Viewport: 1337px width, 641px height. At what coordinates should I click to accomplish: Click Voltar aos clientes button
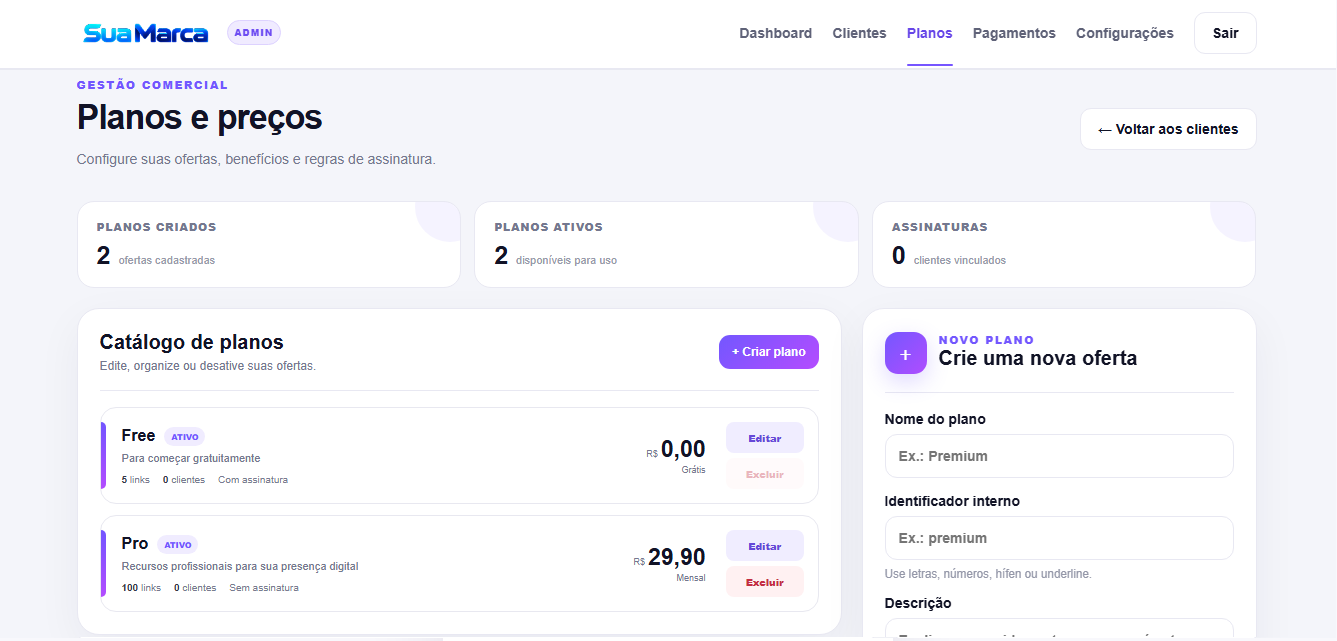pos(1168,129)
